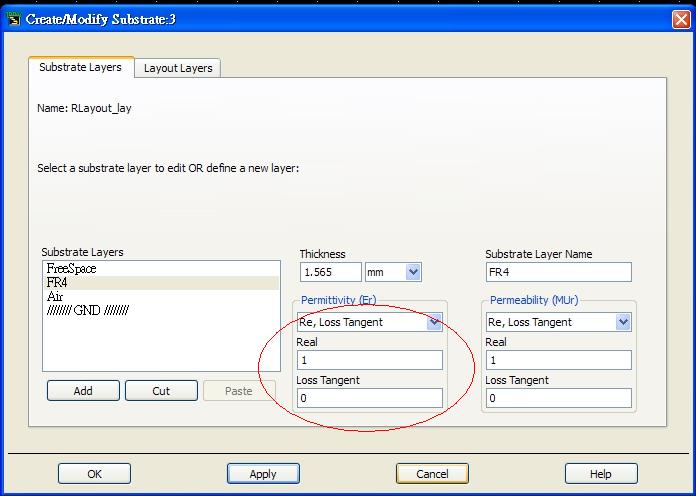Open the Layout Layers tab
The width and height of the screenshot is (696, 496).
pos(178,68)
